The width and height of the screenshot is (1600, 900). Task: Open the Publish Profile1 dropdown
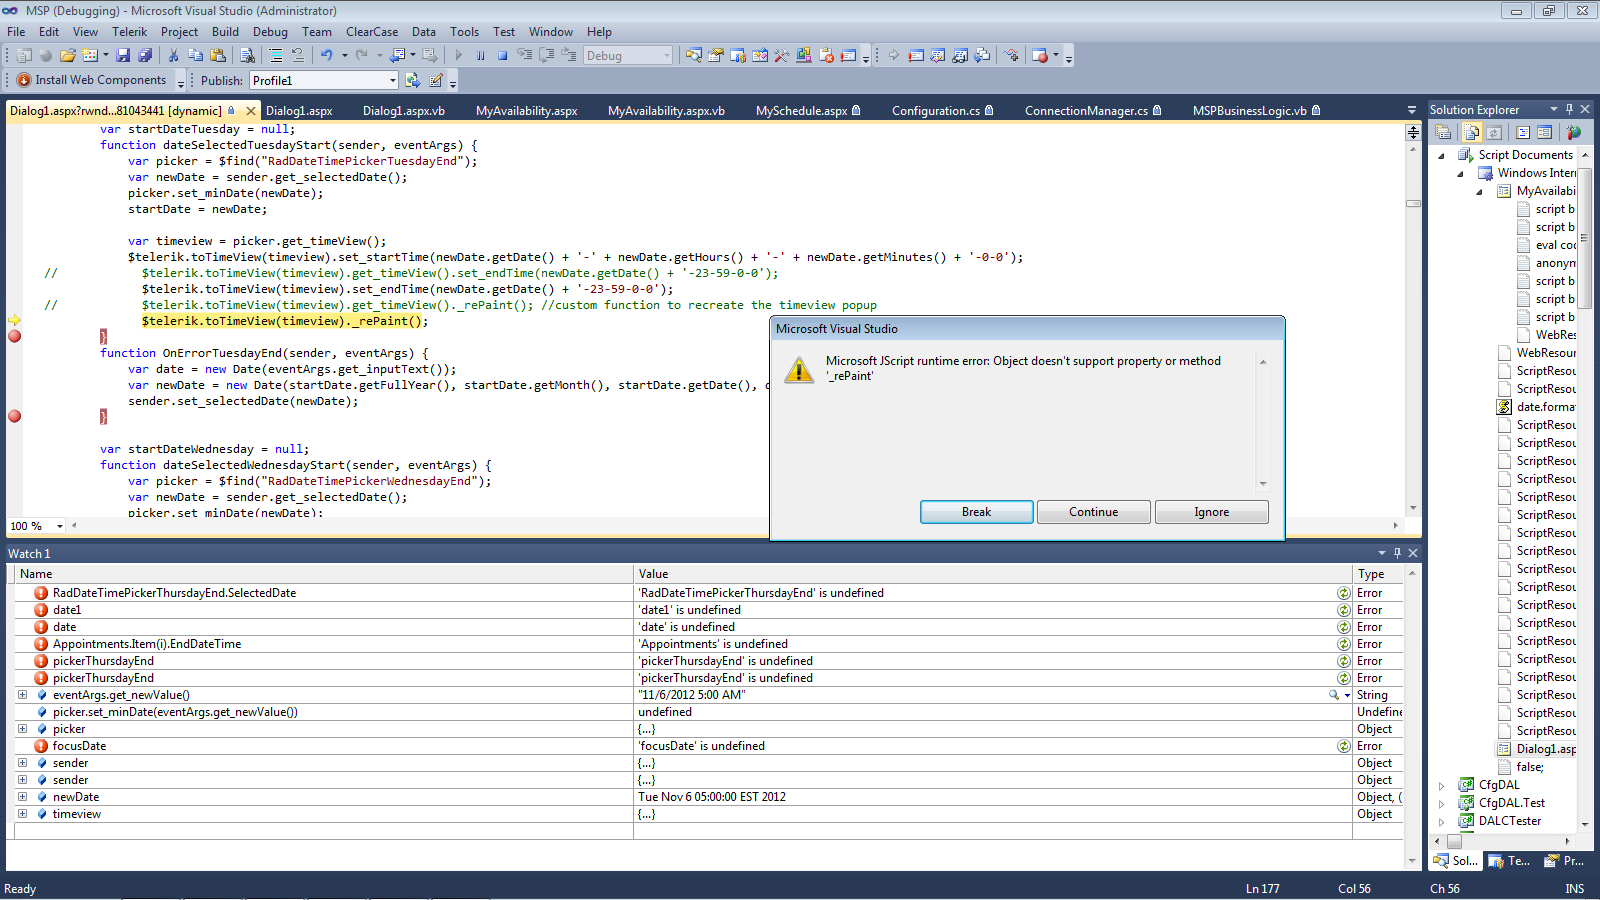tap(392, 81)
